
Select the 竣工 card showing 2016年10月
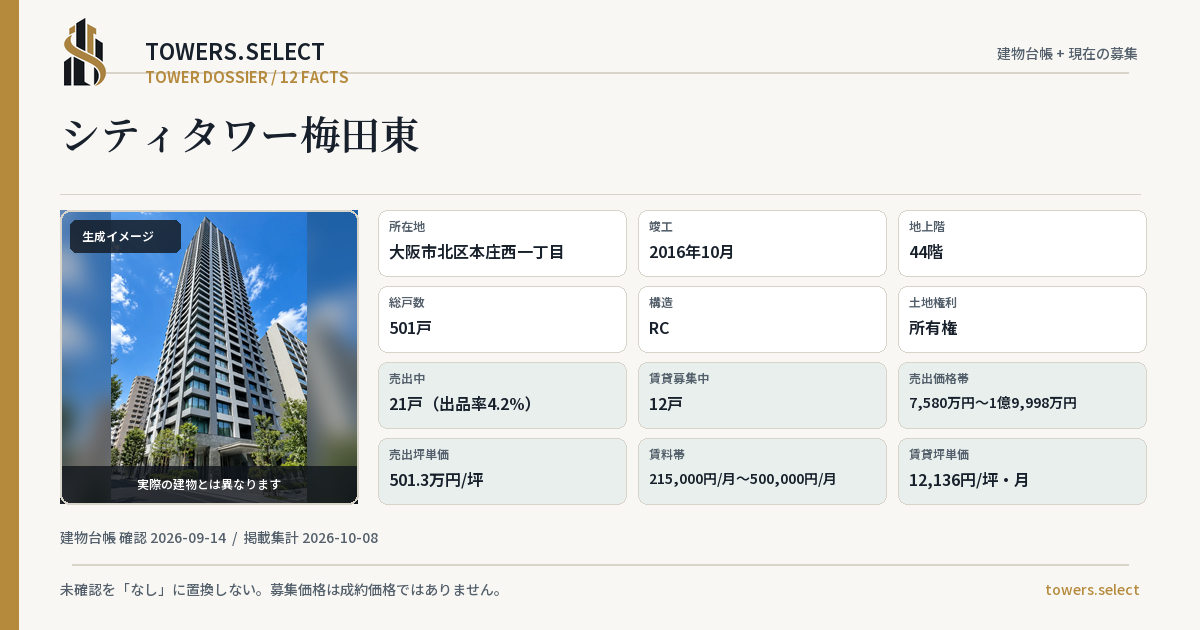[762, 243]
